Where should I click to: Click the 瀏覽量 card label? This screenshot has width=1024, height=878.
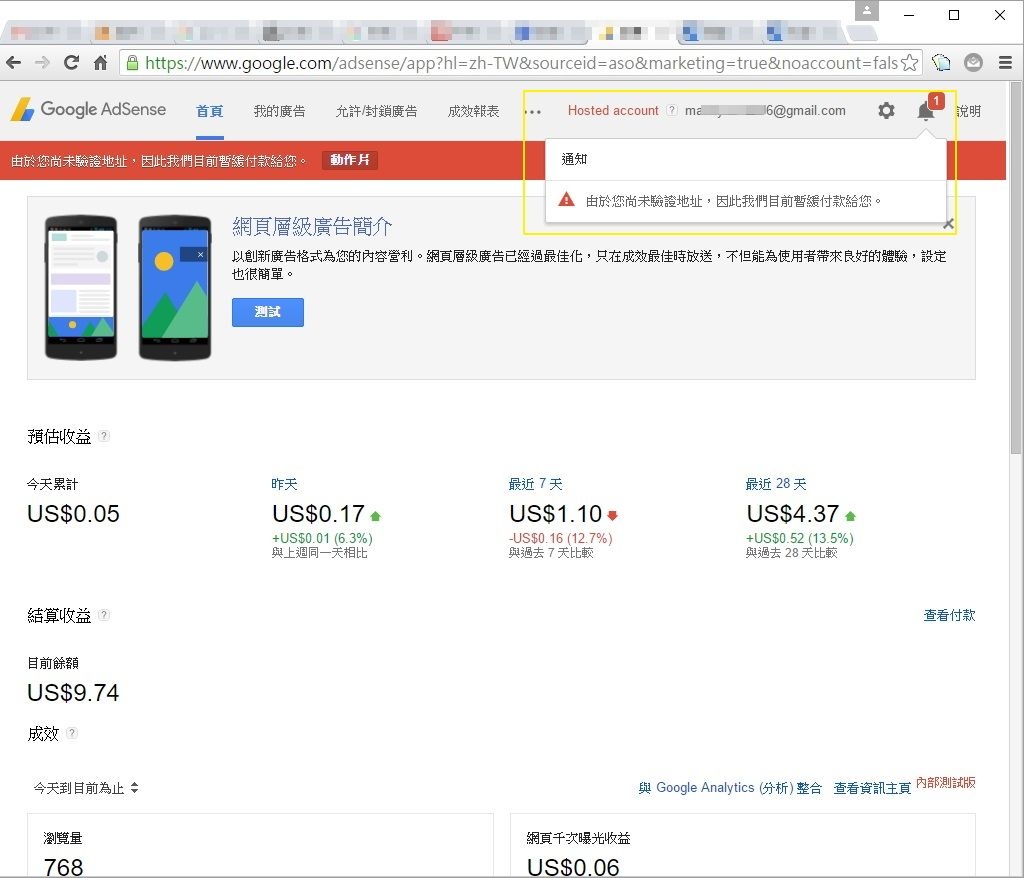(63, 838)
